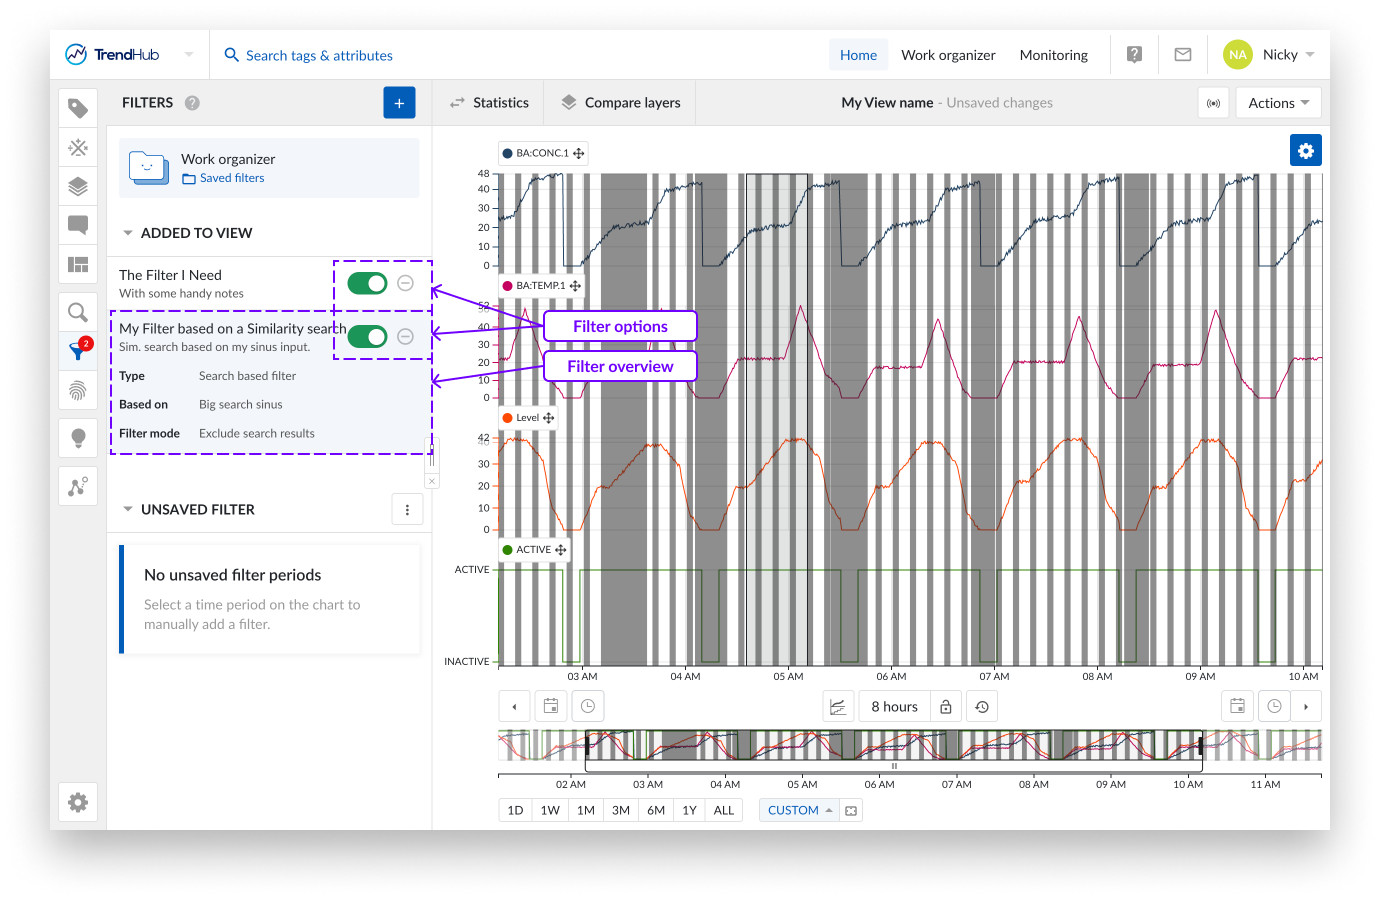Screen dimensions: 1380x900
Task: Disable the Similarity search filter toggle
Action: (x=367, y=337)
